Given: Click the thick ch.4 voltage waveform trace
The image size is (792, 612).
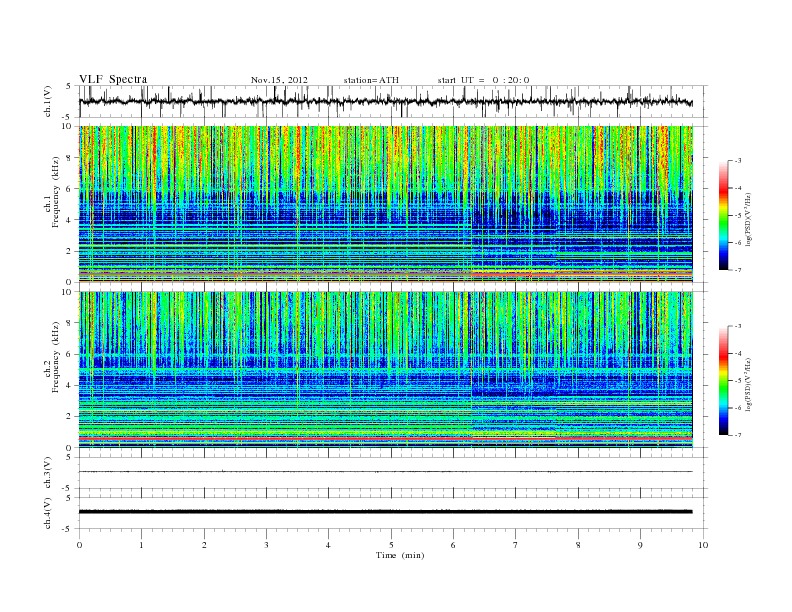Looking at the screenshot, I should tap(386, 512).
